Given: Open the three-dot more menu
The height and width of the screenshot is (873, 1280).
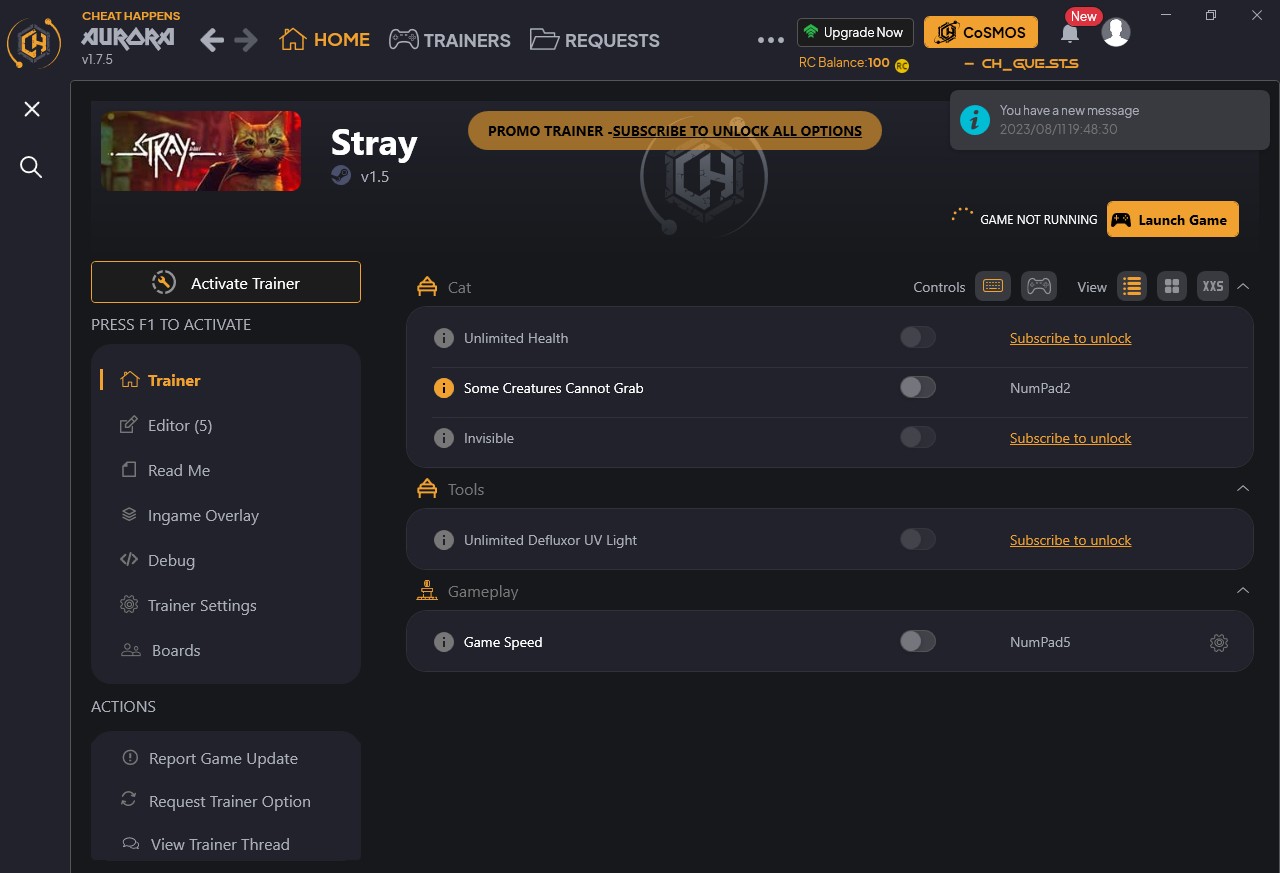Looking at the screenshot, I should [771, 41].
